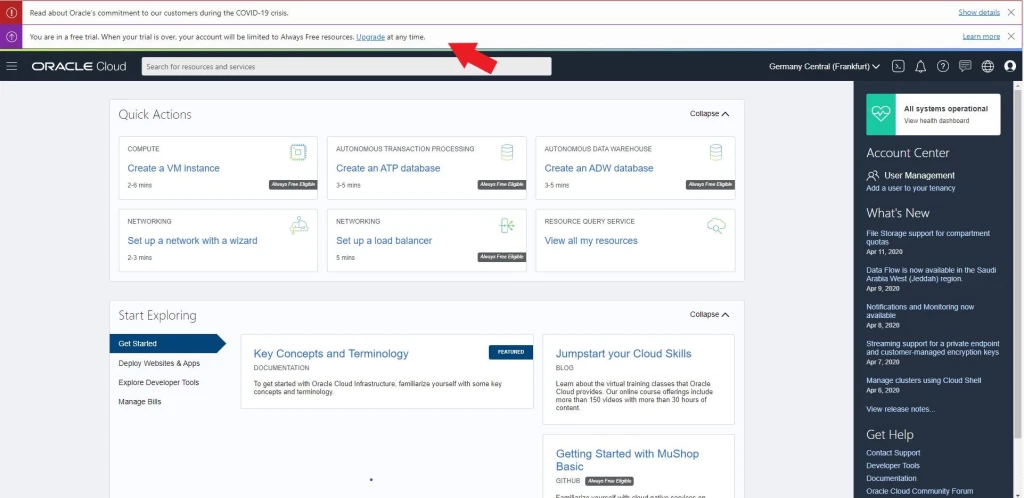The image size is (1024, 498).
Task: Click the language globe icon
Action: pos(987,66)
